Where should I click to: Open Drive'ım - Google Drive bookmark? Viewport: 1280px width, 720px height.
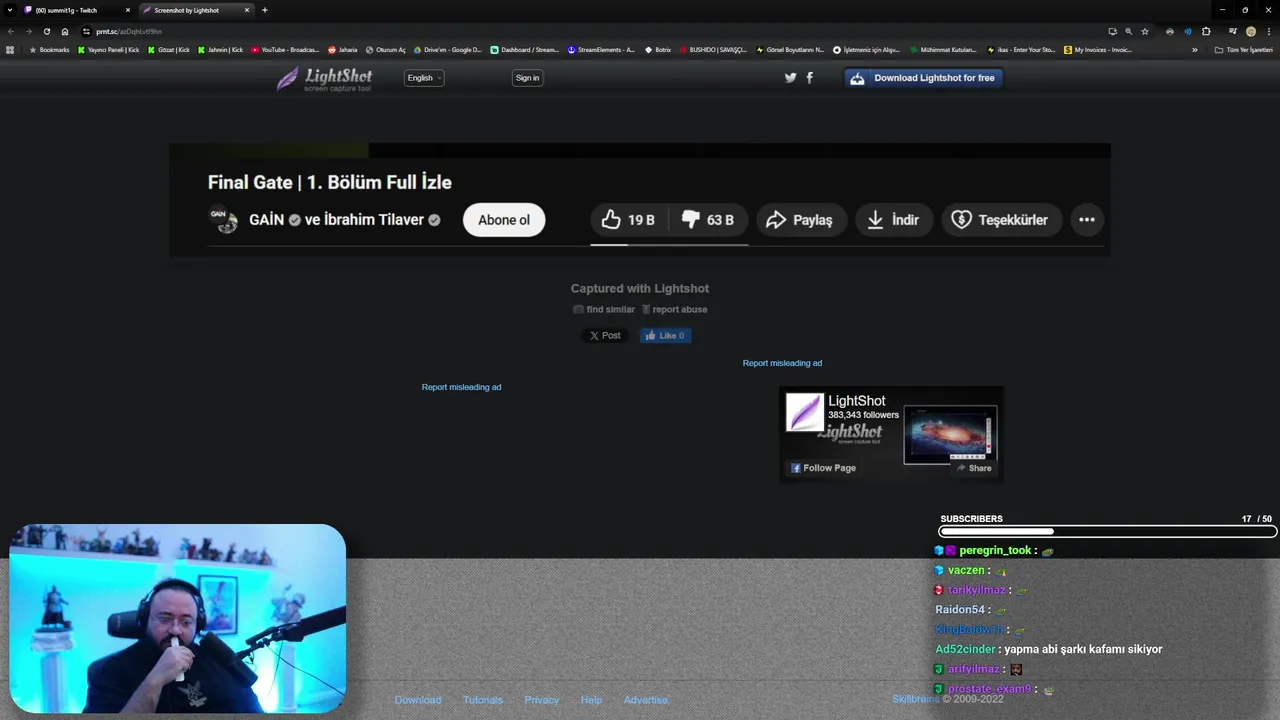point(447,50)
